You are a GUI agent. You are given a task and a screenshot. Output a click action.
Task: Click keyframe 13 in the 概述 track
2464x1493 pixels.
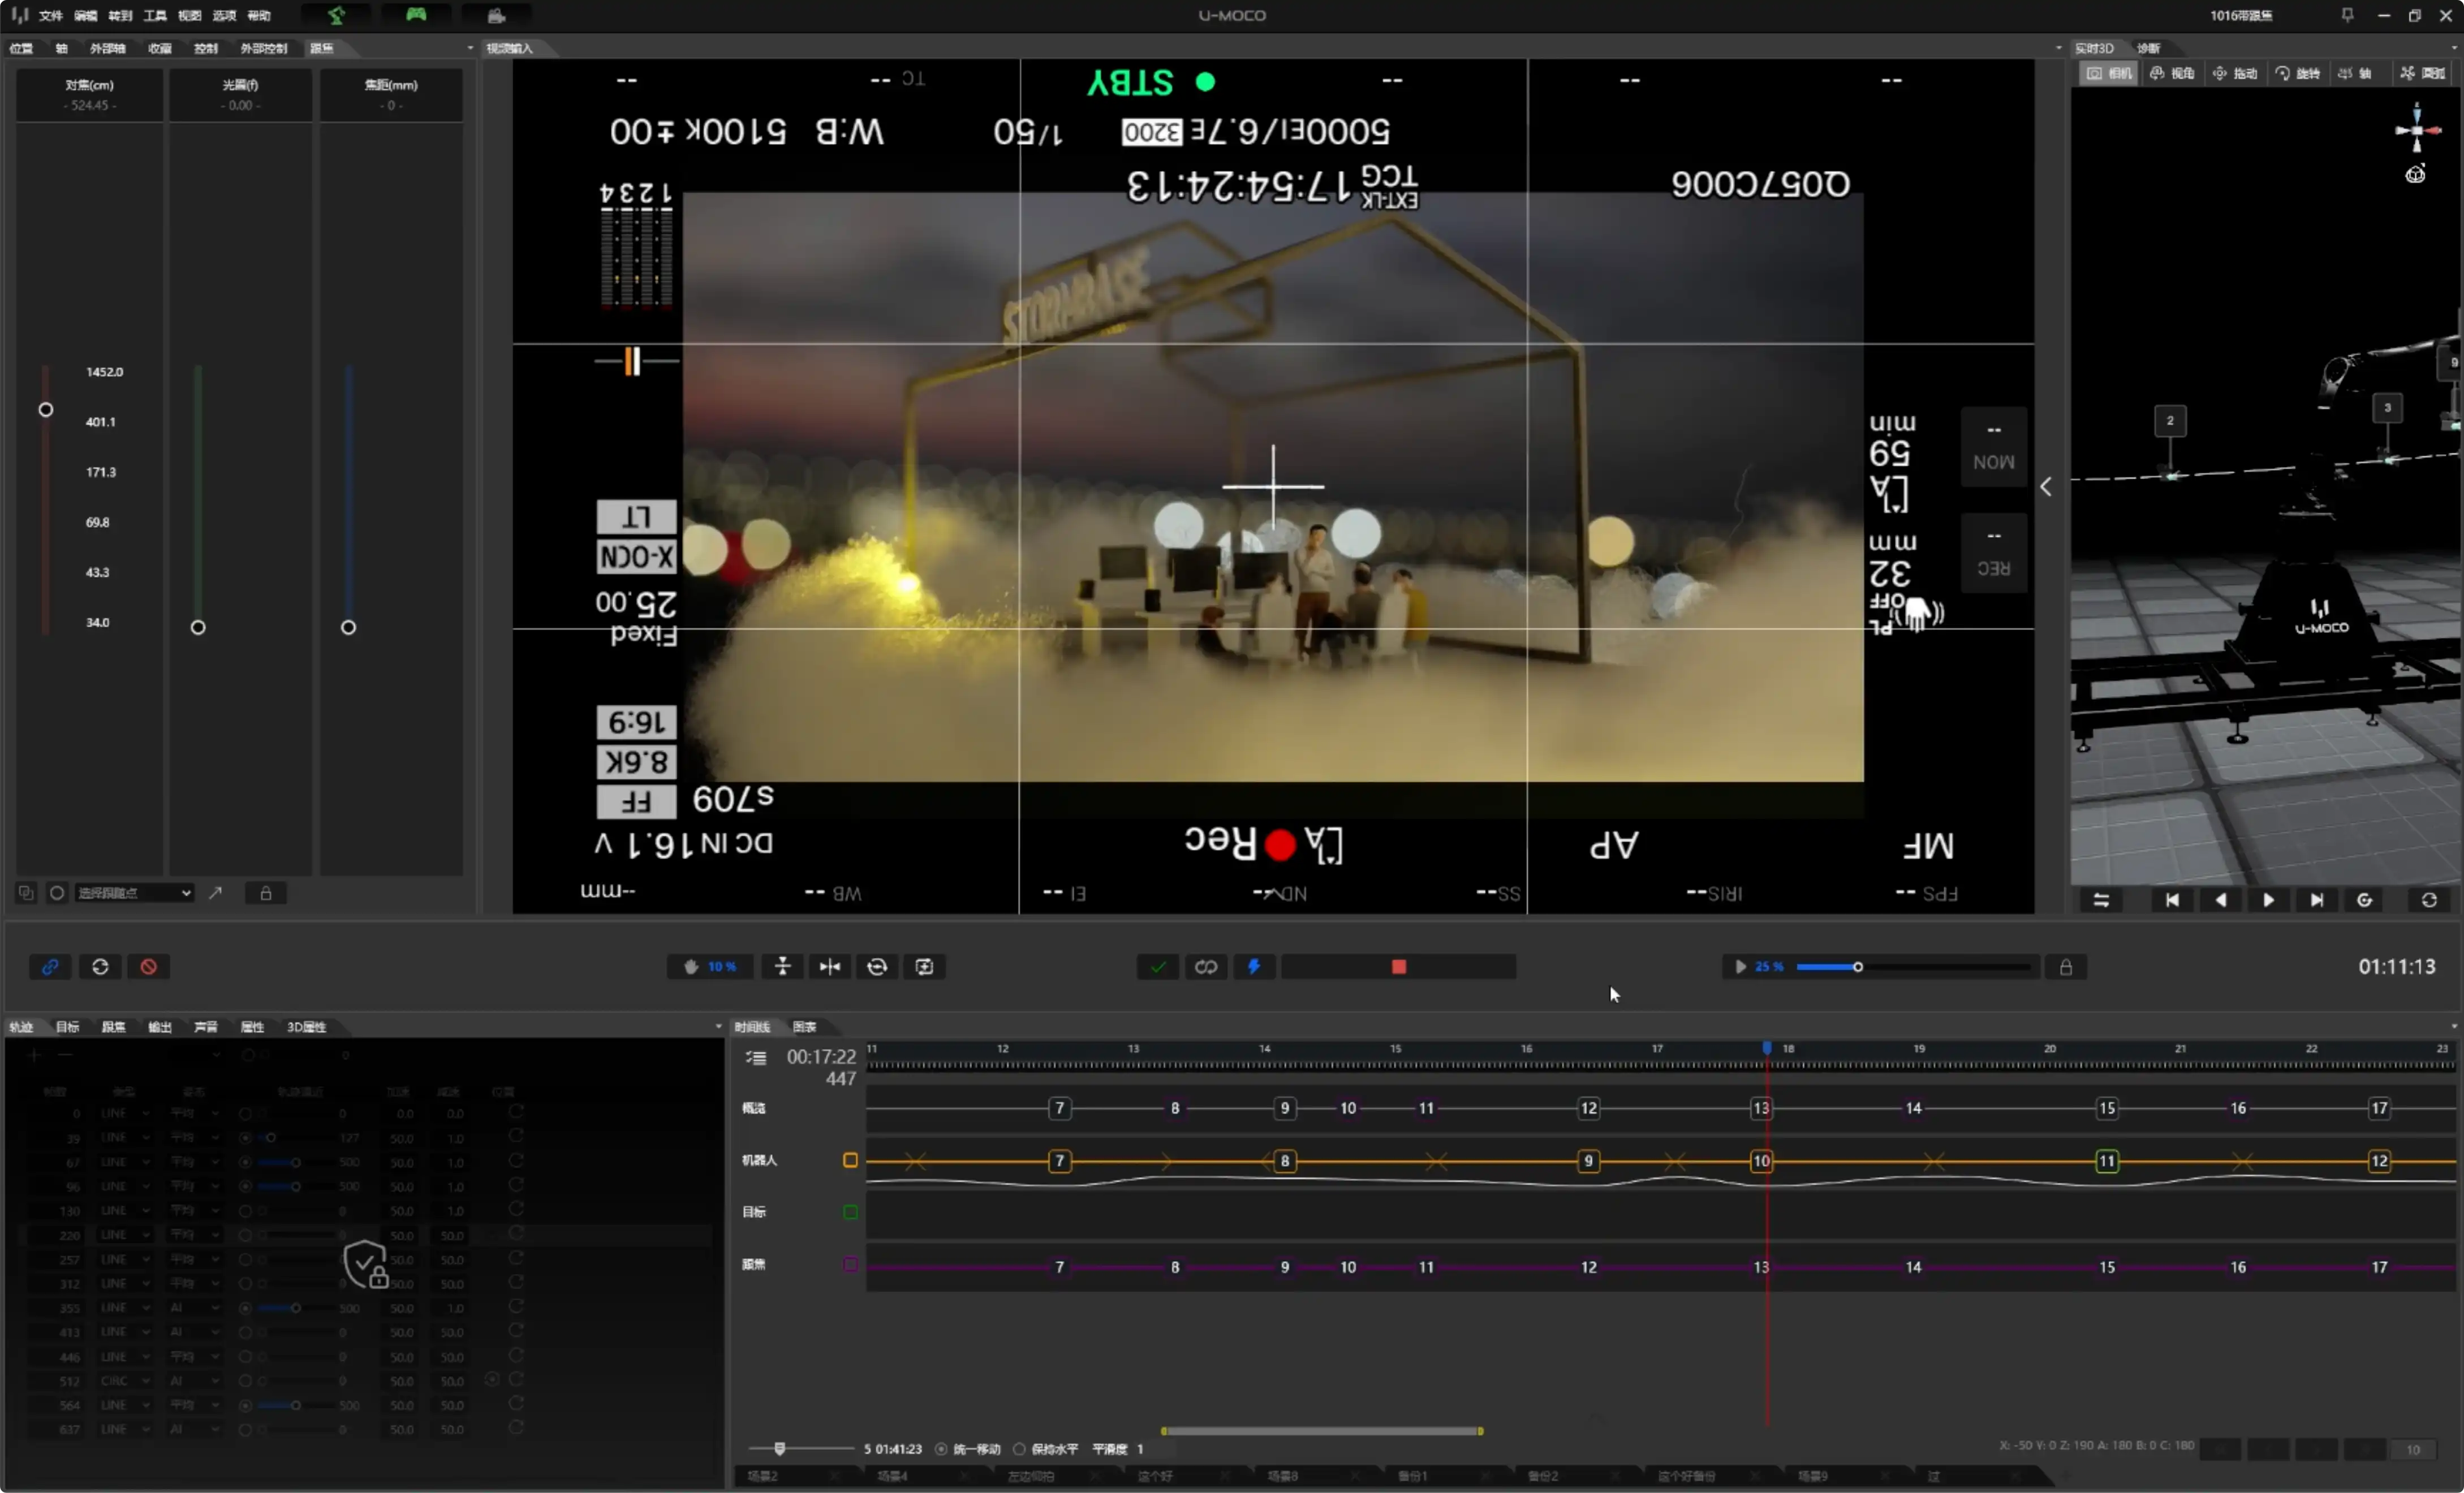click(1761, 1108)
